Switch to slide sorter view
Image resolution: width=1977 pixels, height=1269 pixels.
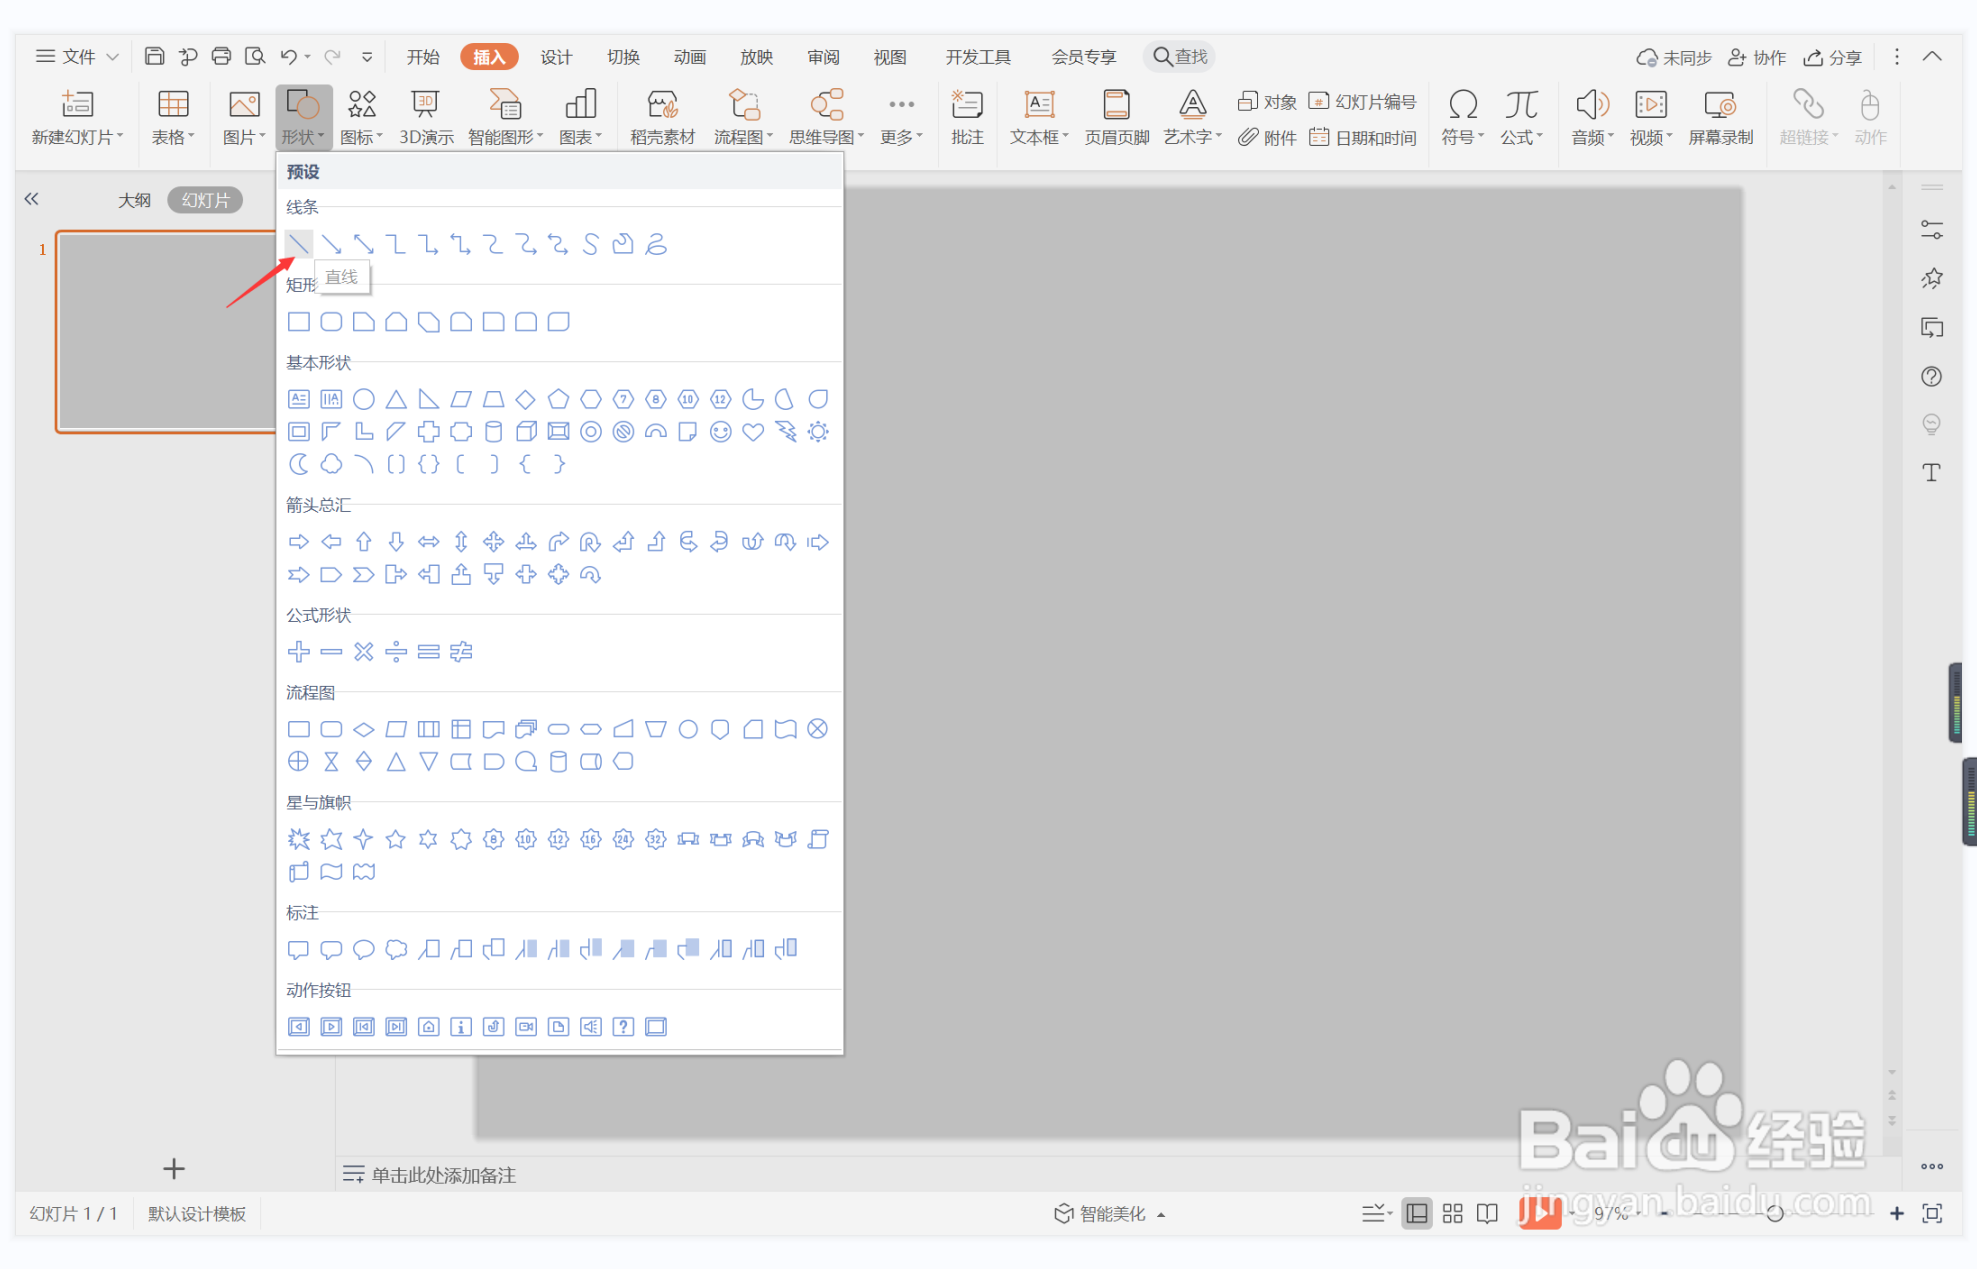click(1452, 1213)
